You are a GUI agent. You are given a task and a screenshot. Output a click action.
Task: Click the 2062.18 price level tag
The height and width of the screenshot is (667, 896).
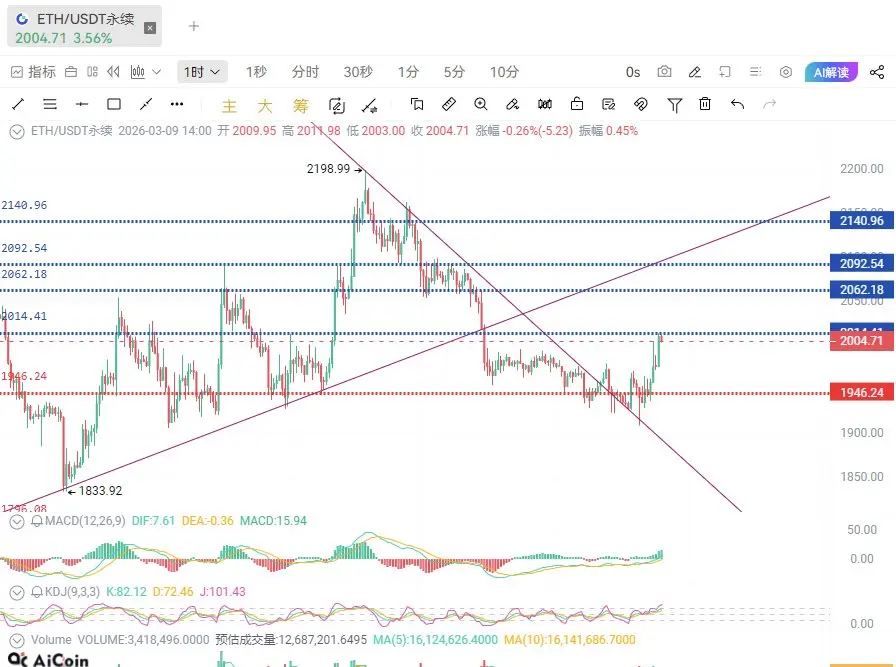click(x=862, y=290)
